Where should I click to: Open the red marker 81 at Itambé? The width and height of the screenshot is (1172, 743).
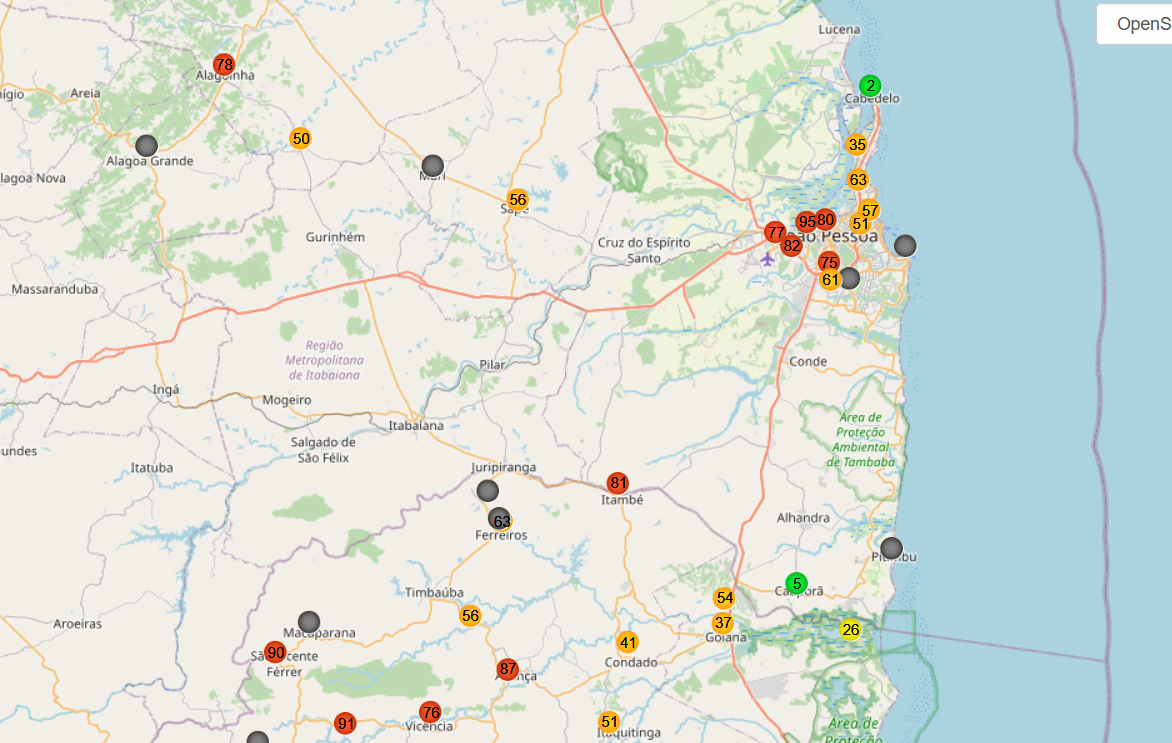pos(617,483)
